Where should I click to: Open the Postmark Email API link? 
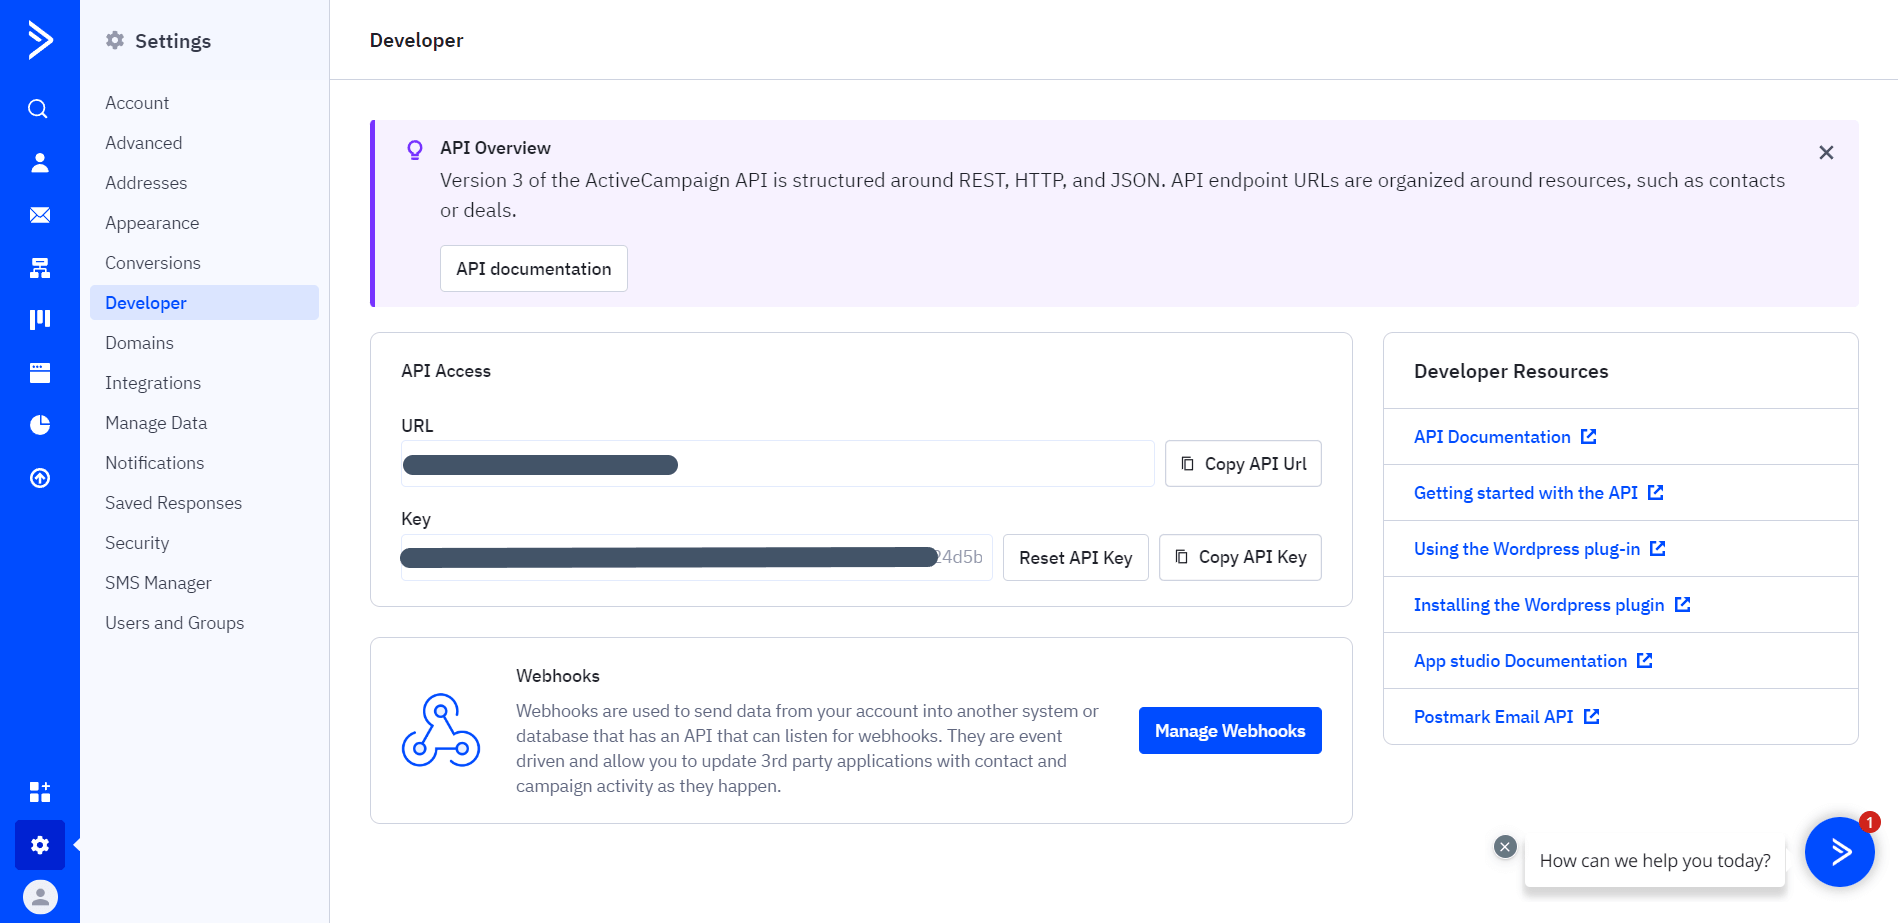pyautogui.click(x=1493, y=717)
